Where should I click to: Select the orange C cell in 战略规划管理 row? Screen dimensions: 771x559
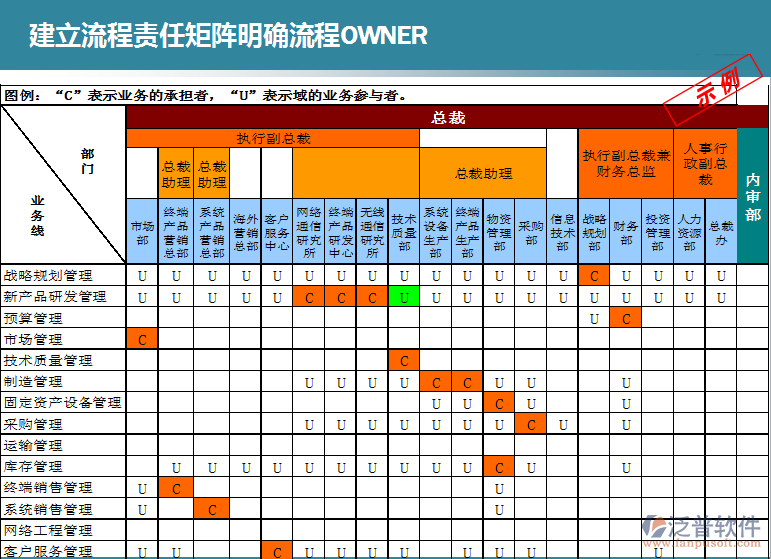(594, 275)
